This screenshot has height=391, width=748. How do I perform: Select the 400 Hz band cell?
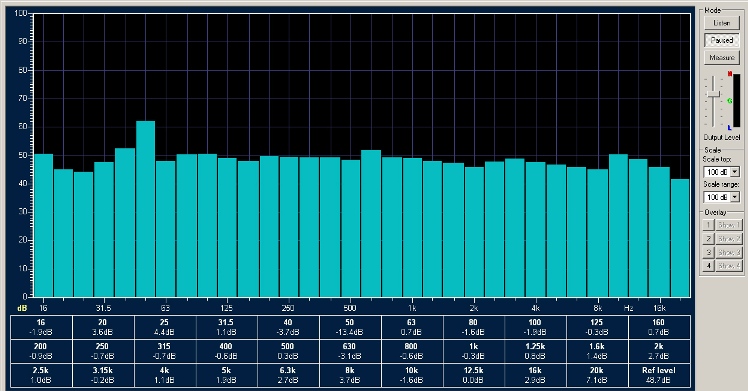click(226, 351)
